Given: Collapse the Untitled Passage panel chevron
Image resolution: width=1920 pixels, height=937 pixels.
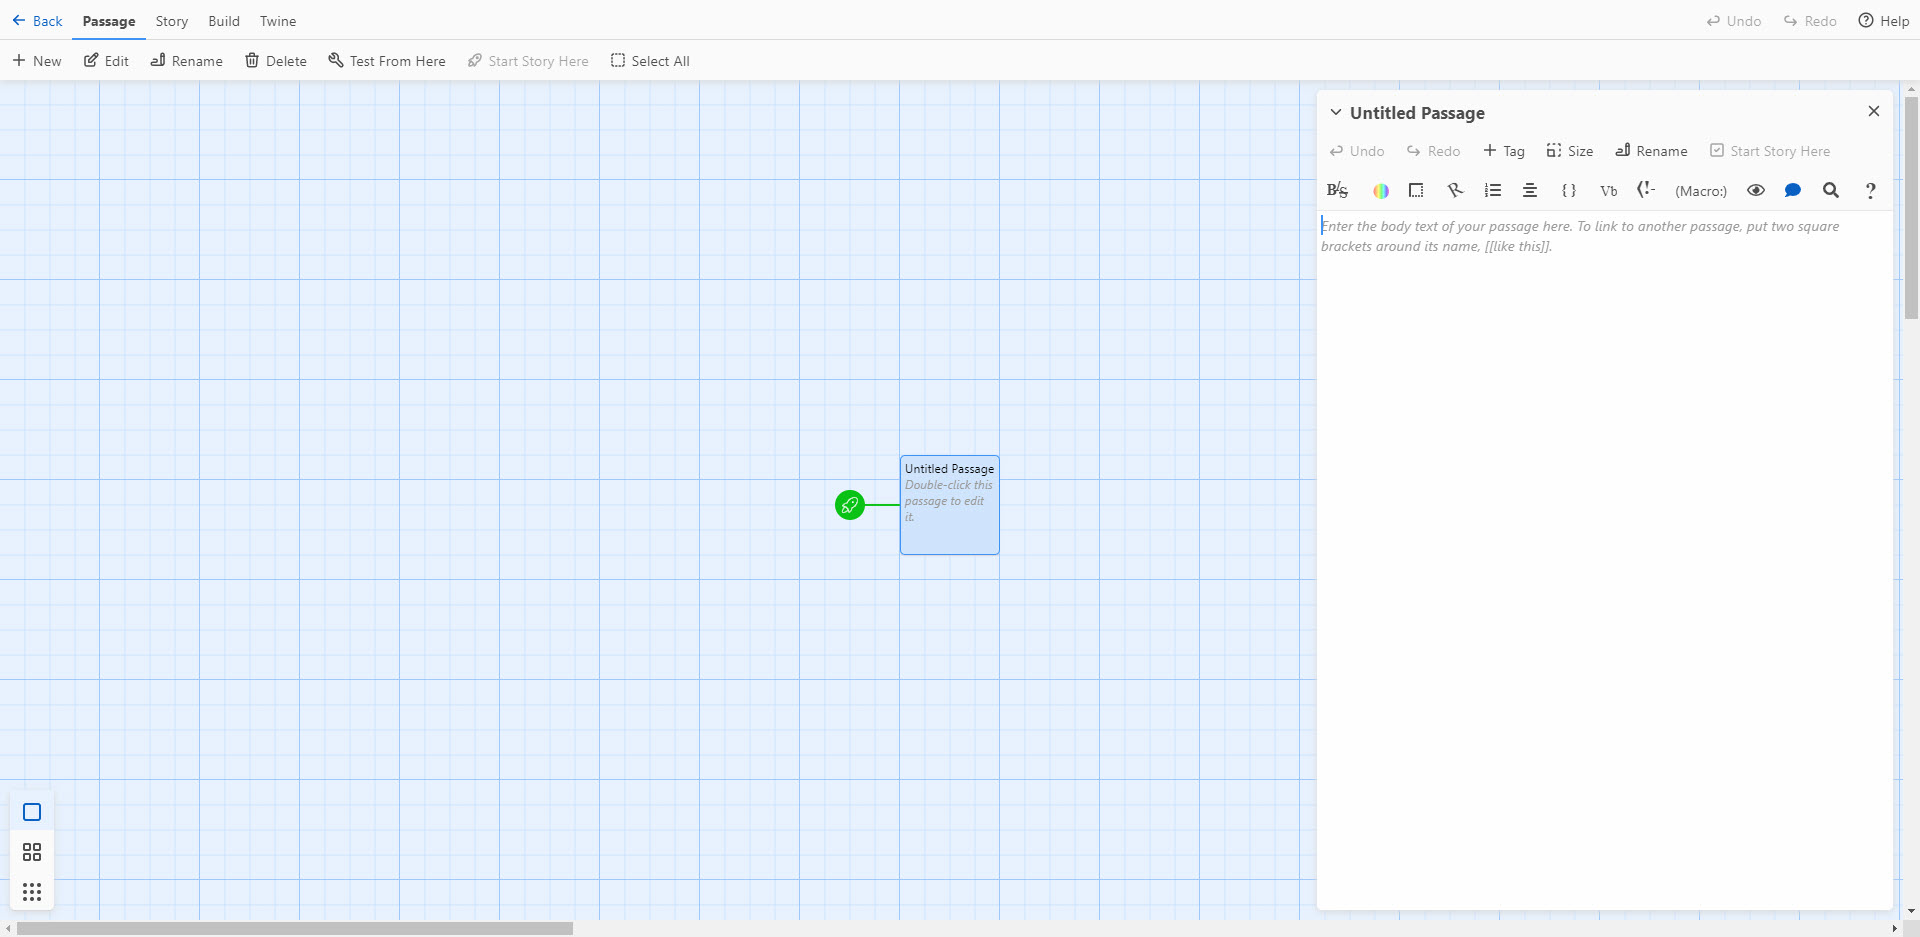Looking at the screenshot, I should click(1336, 113).
